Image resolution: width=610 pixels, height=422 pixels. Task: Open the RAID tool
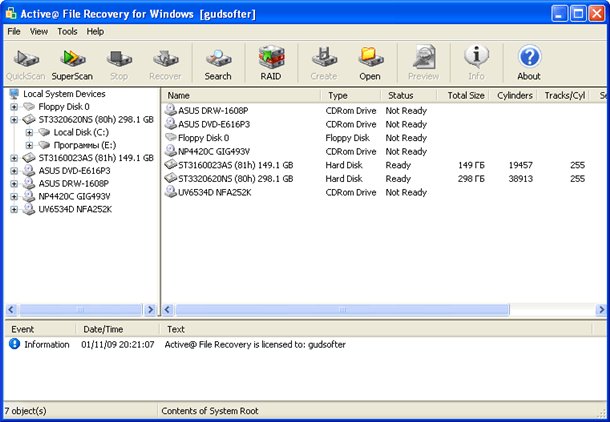[x=271, y=64]
